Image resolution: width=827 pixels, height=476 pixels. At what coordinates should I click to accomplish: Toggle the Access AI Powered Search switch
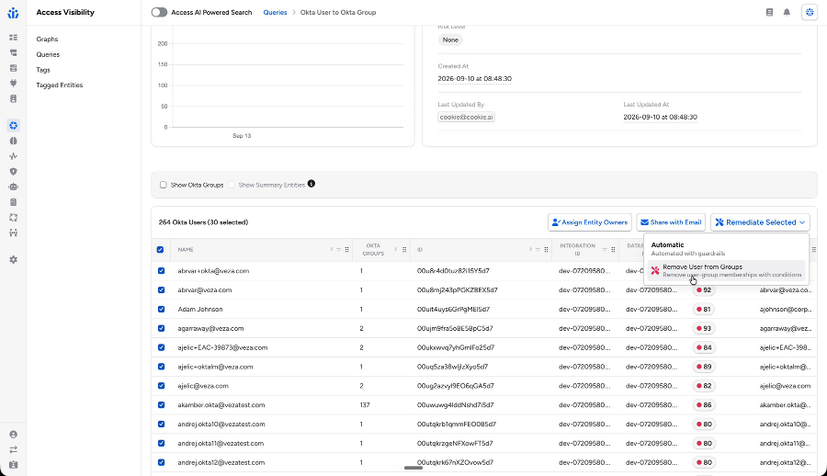159,12
